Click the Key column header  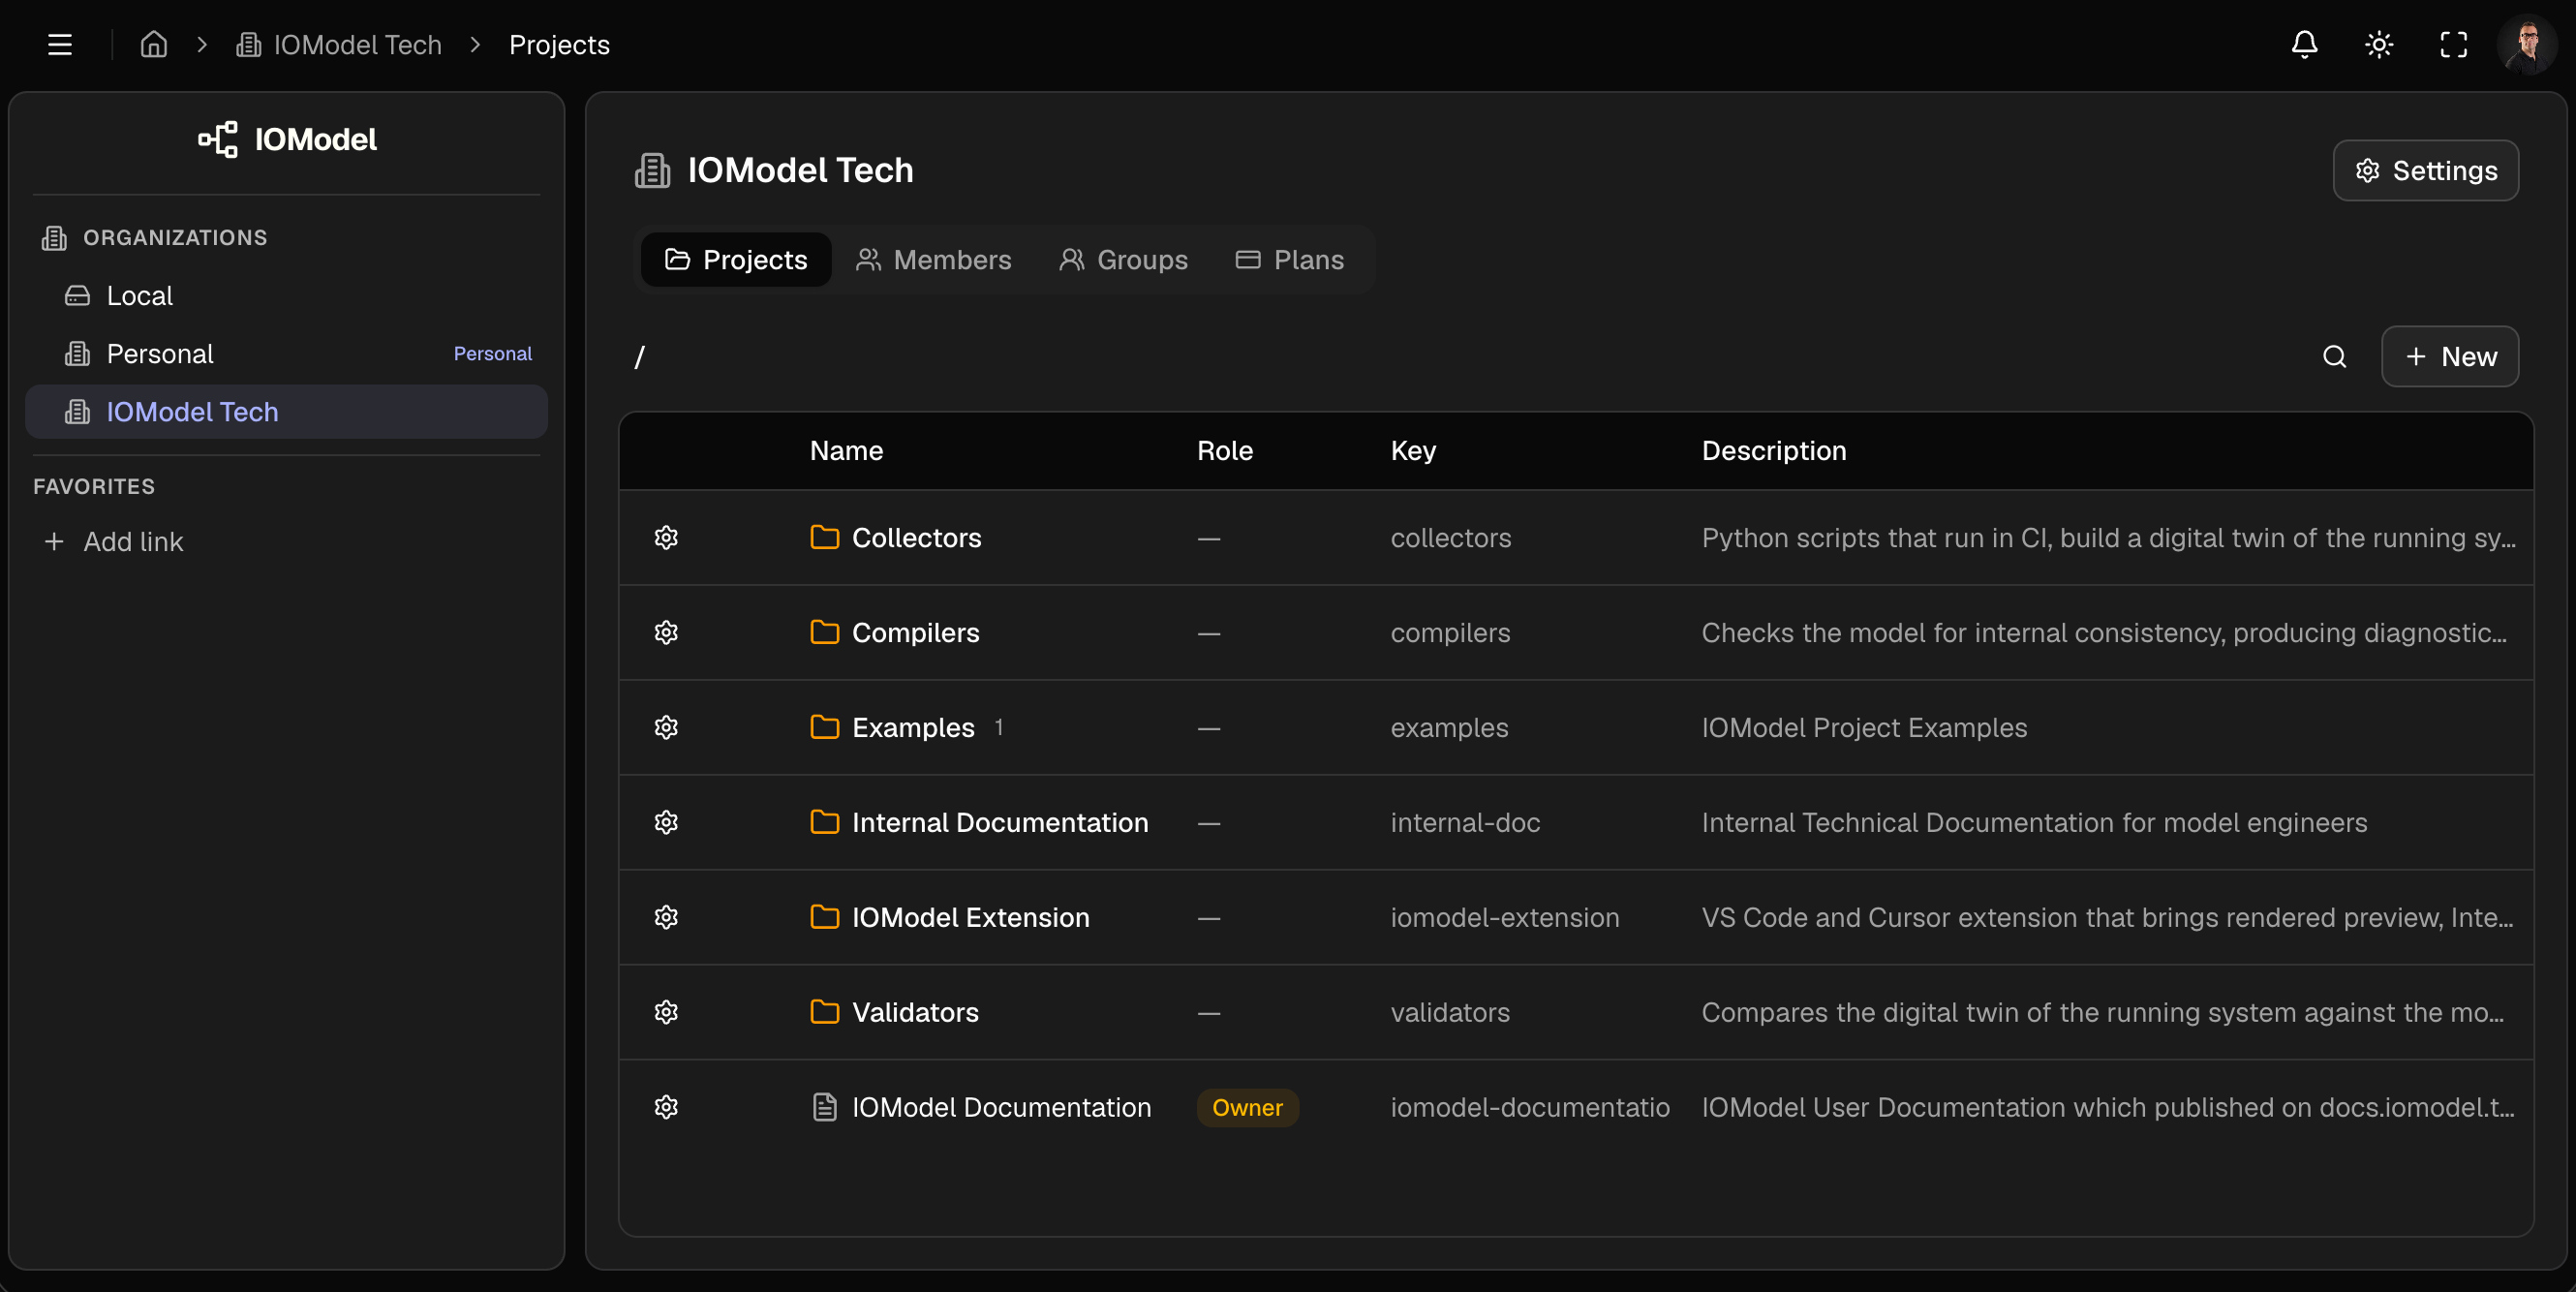(x=1413, y=451)
